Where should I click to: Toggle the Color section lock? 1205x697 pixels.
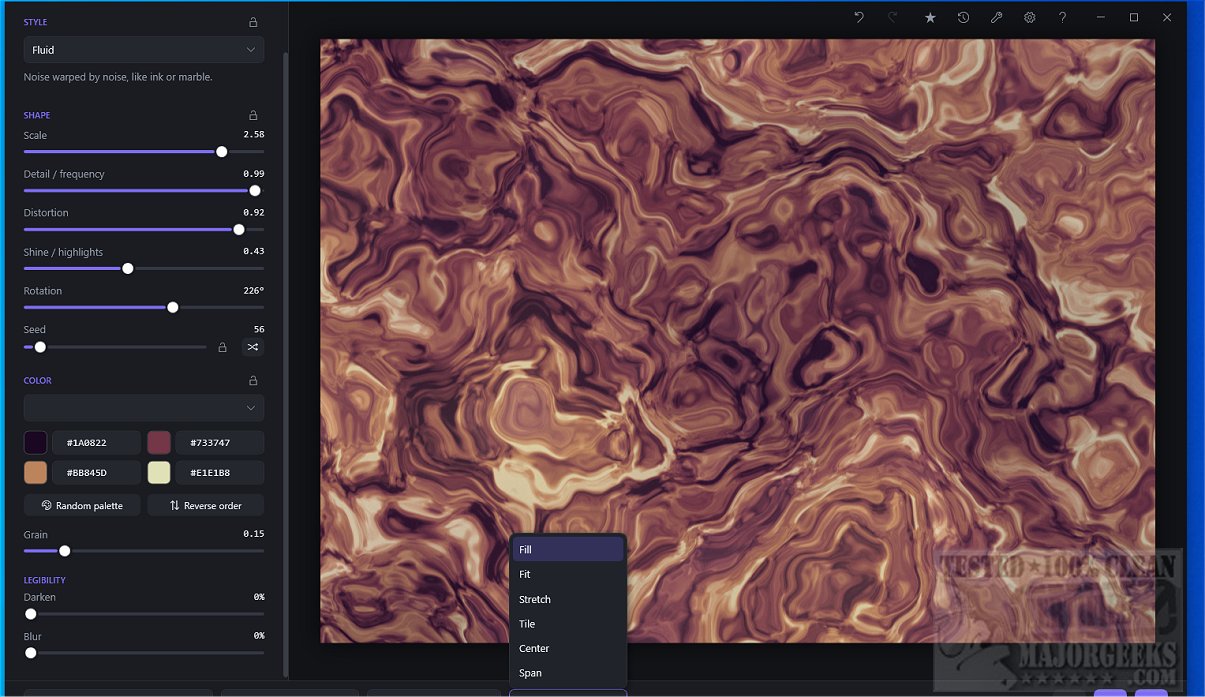pyautogui.click(x=253, y=380)
